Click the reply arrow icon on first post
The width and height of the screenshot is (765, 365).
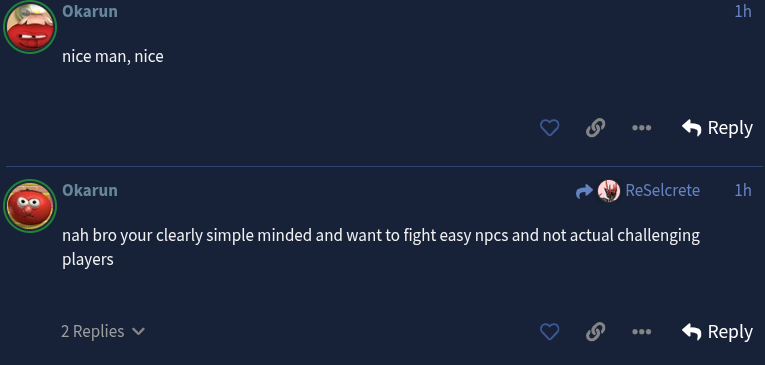click(691, 128)
